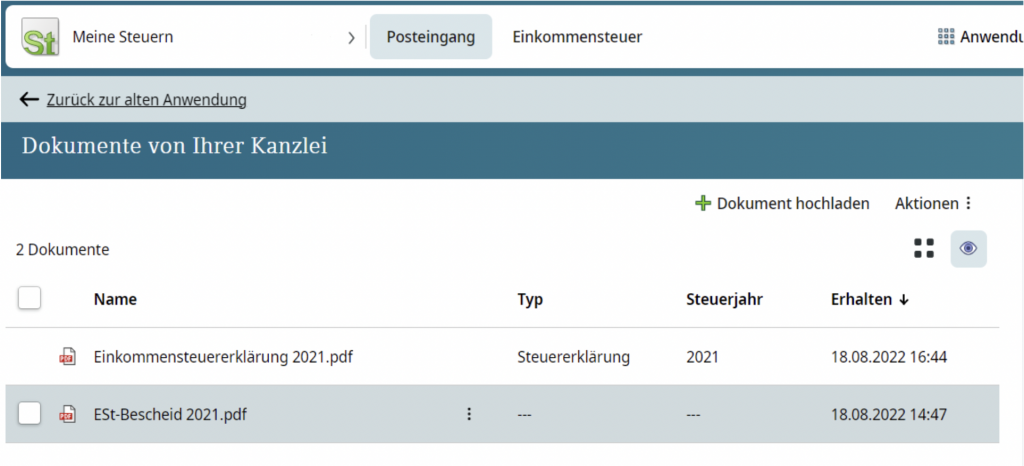Image resolution: width=1024 pixels, height=466 pixels.
Task: Open the Einkommensteuererklärung 2021.pdf file
Action: [223, 357]
